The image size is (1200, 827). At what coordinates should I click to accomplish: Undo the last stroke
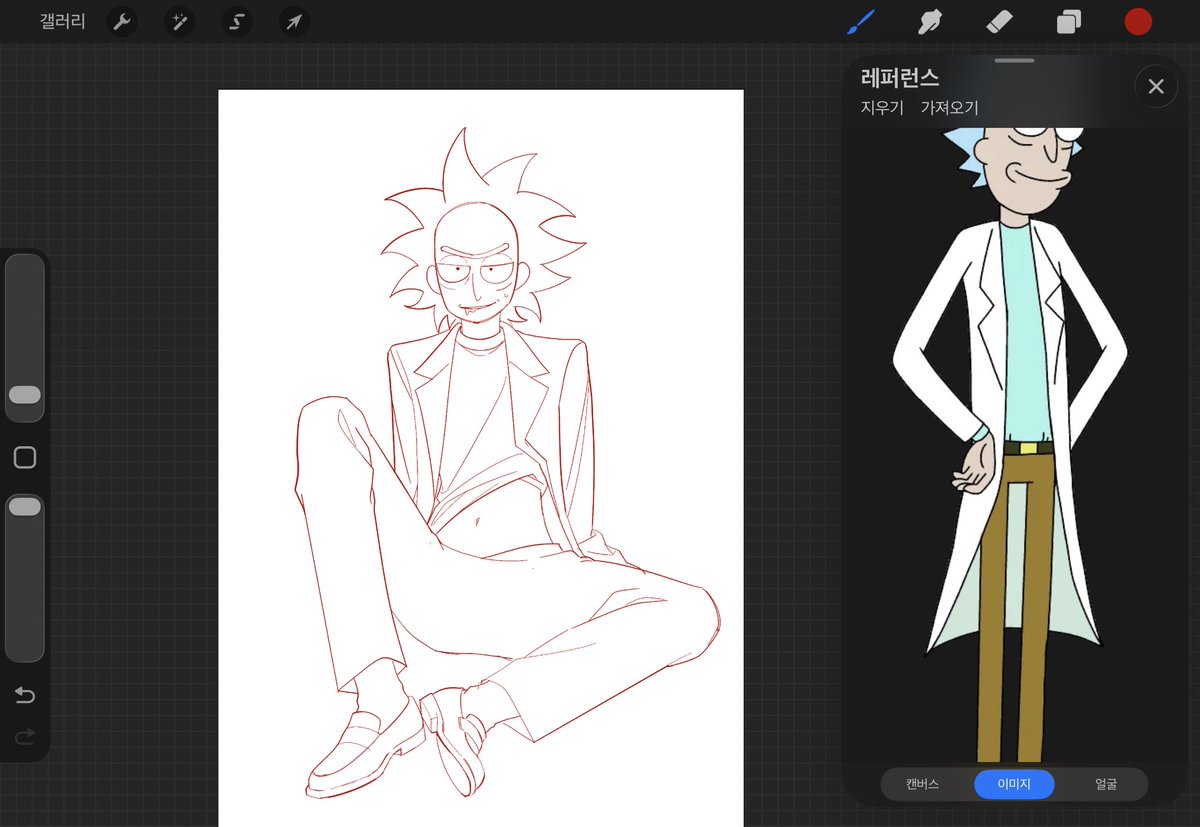pyautogui.click(x=25, y=695)
